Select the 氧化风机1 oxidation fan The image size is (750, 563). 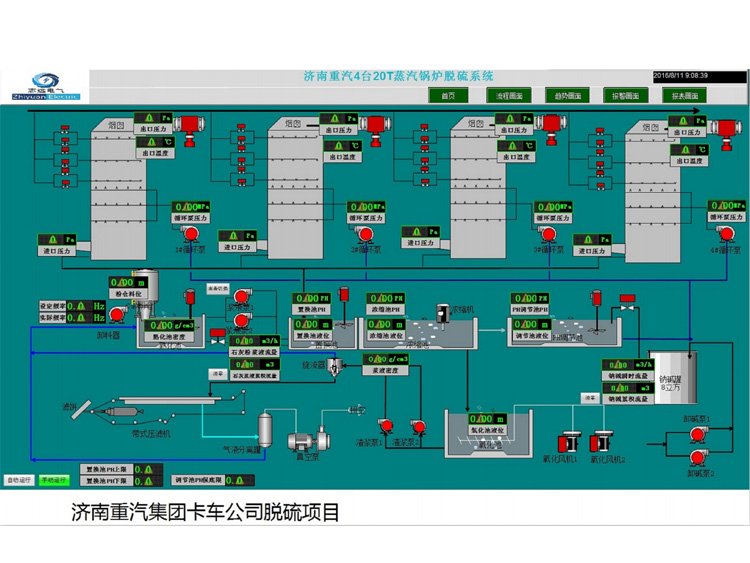click(570, 442)
